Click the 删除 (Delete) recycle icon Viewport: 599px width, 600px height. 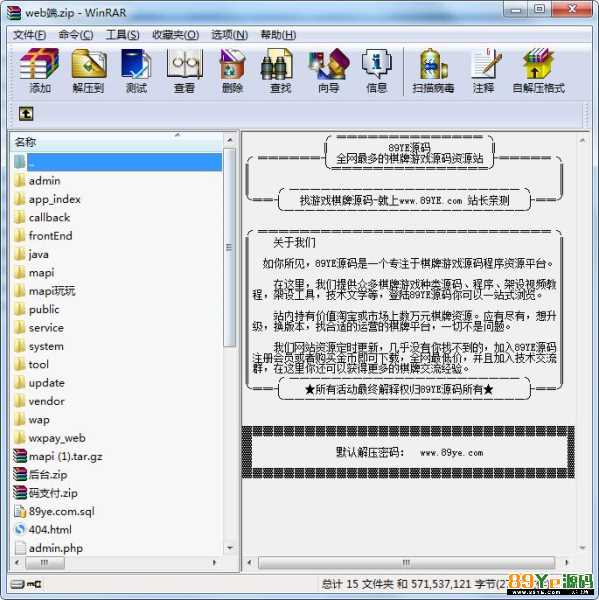pyautogui.click(x=232, y=71)
